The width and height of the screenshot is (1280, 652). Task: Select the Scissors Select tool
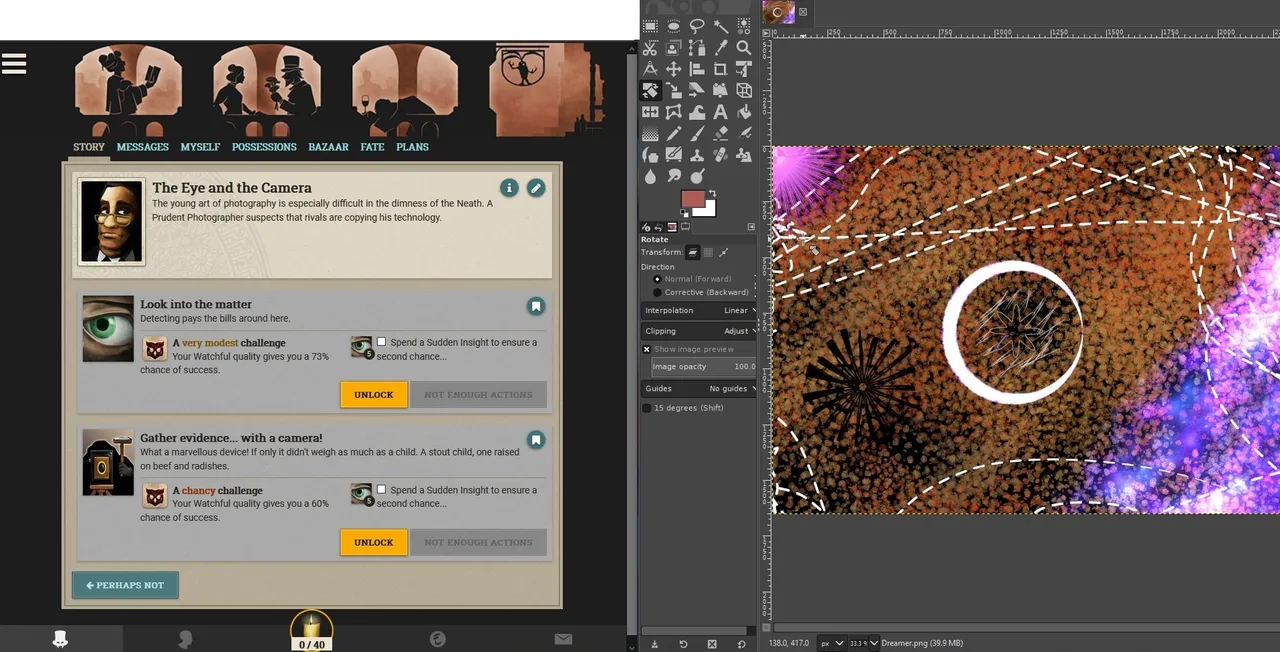(x=650, y=47)
